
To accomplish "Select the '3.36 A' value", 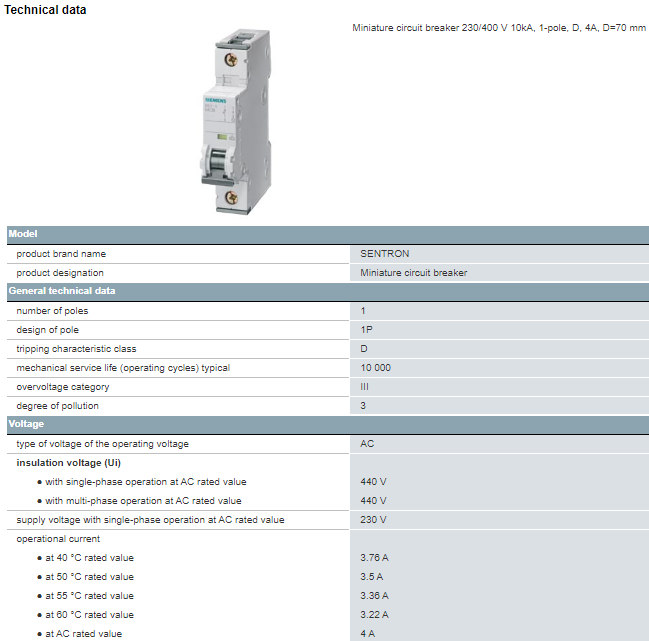I will tap(374, 596).
